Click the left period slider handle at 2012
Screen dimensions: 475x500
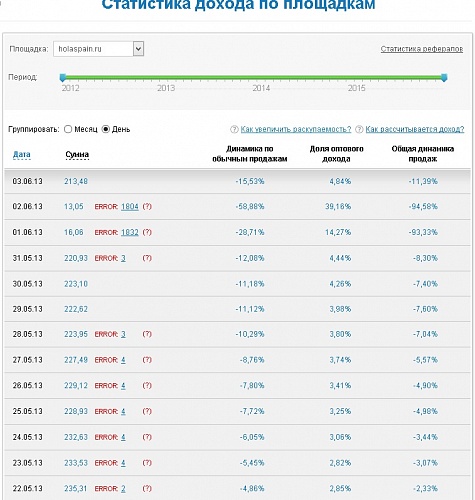point(63,78)
